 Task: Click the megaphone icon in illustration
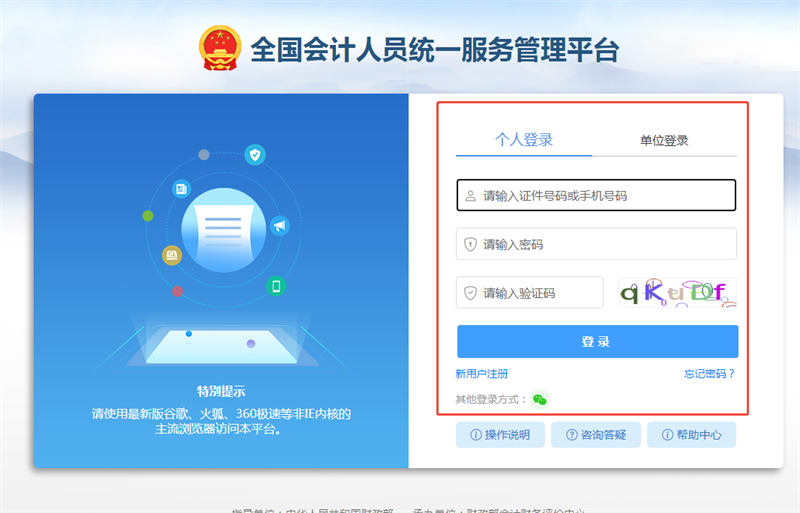279,226
